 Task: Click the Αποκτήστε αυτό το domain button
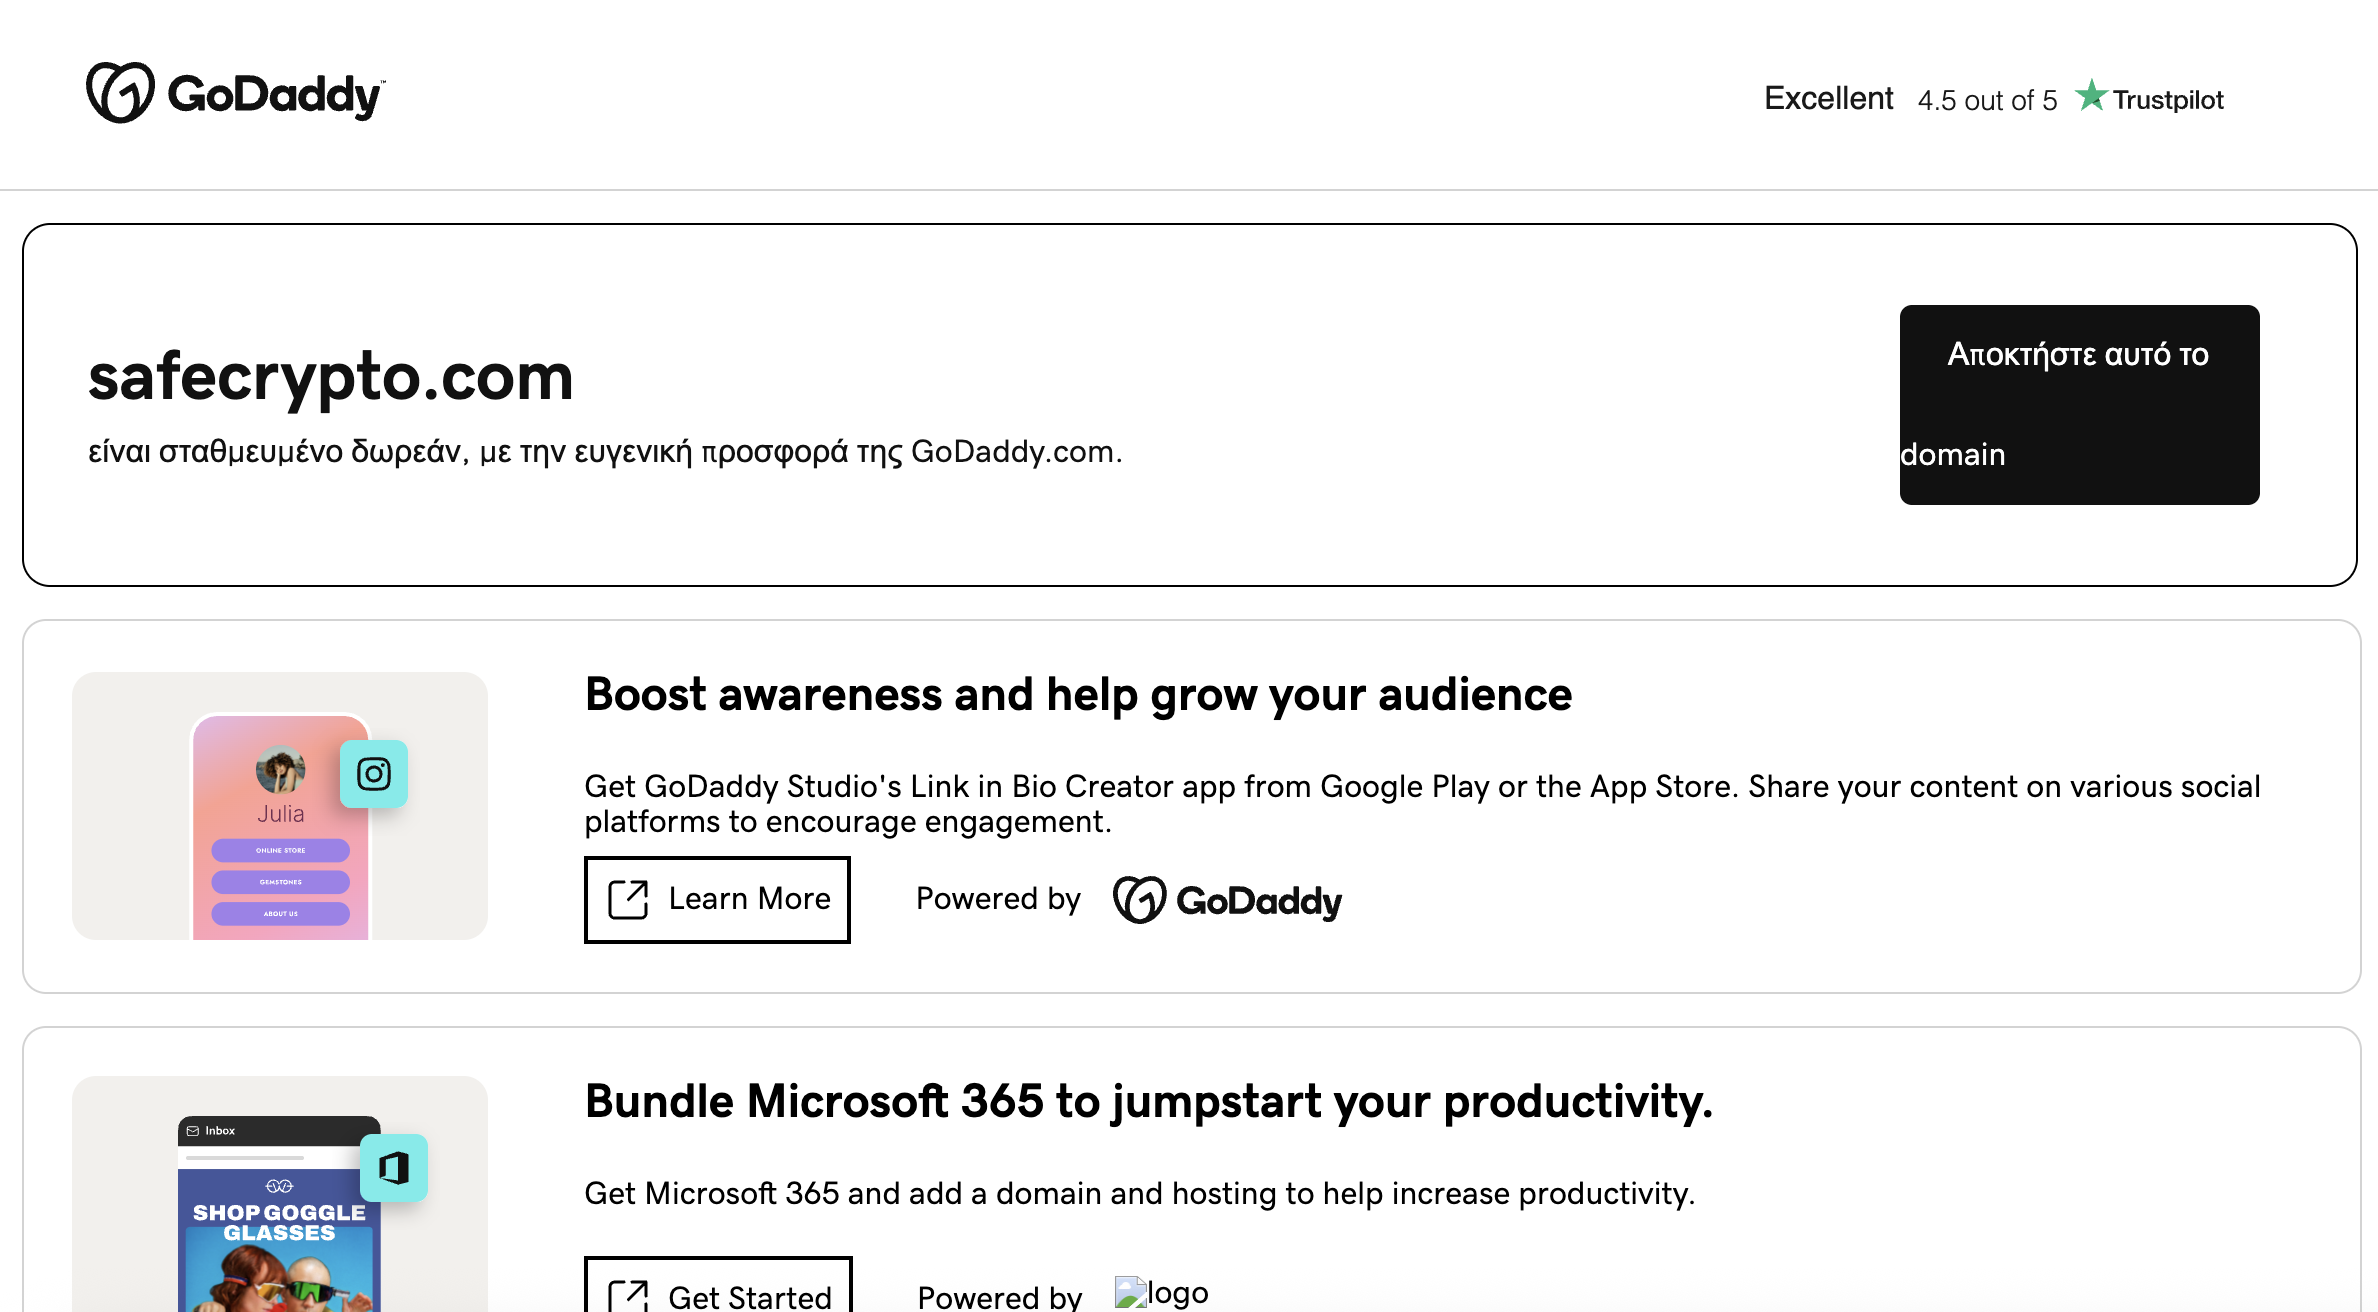[2079, 405]
